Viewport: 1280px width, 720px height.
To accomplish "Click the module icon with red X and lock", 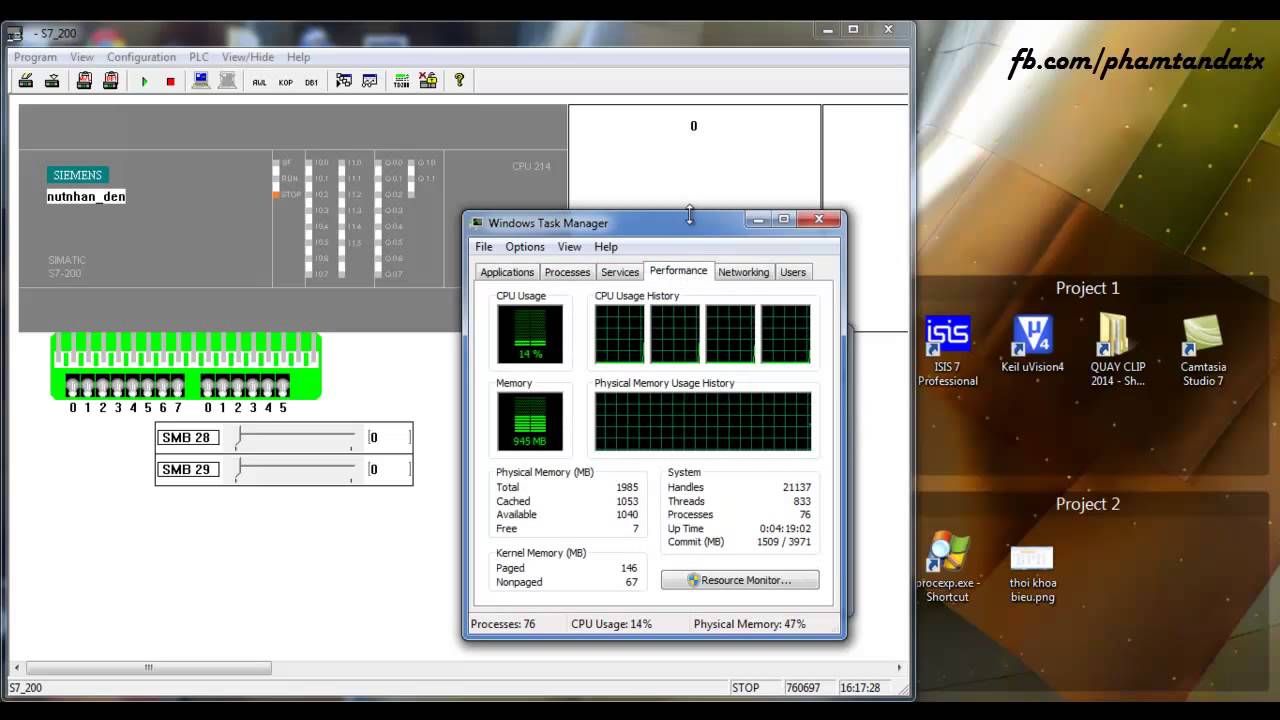I will 428,81.
